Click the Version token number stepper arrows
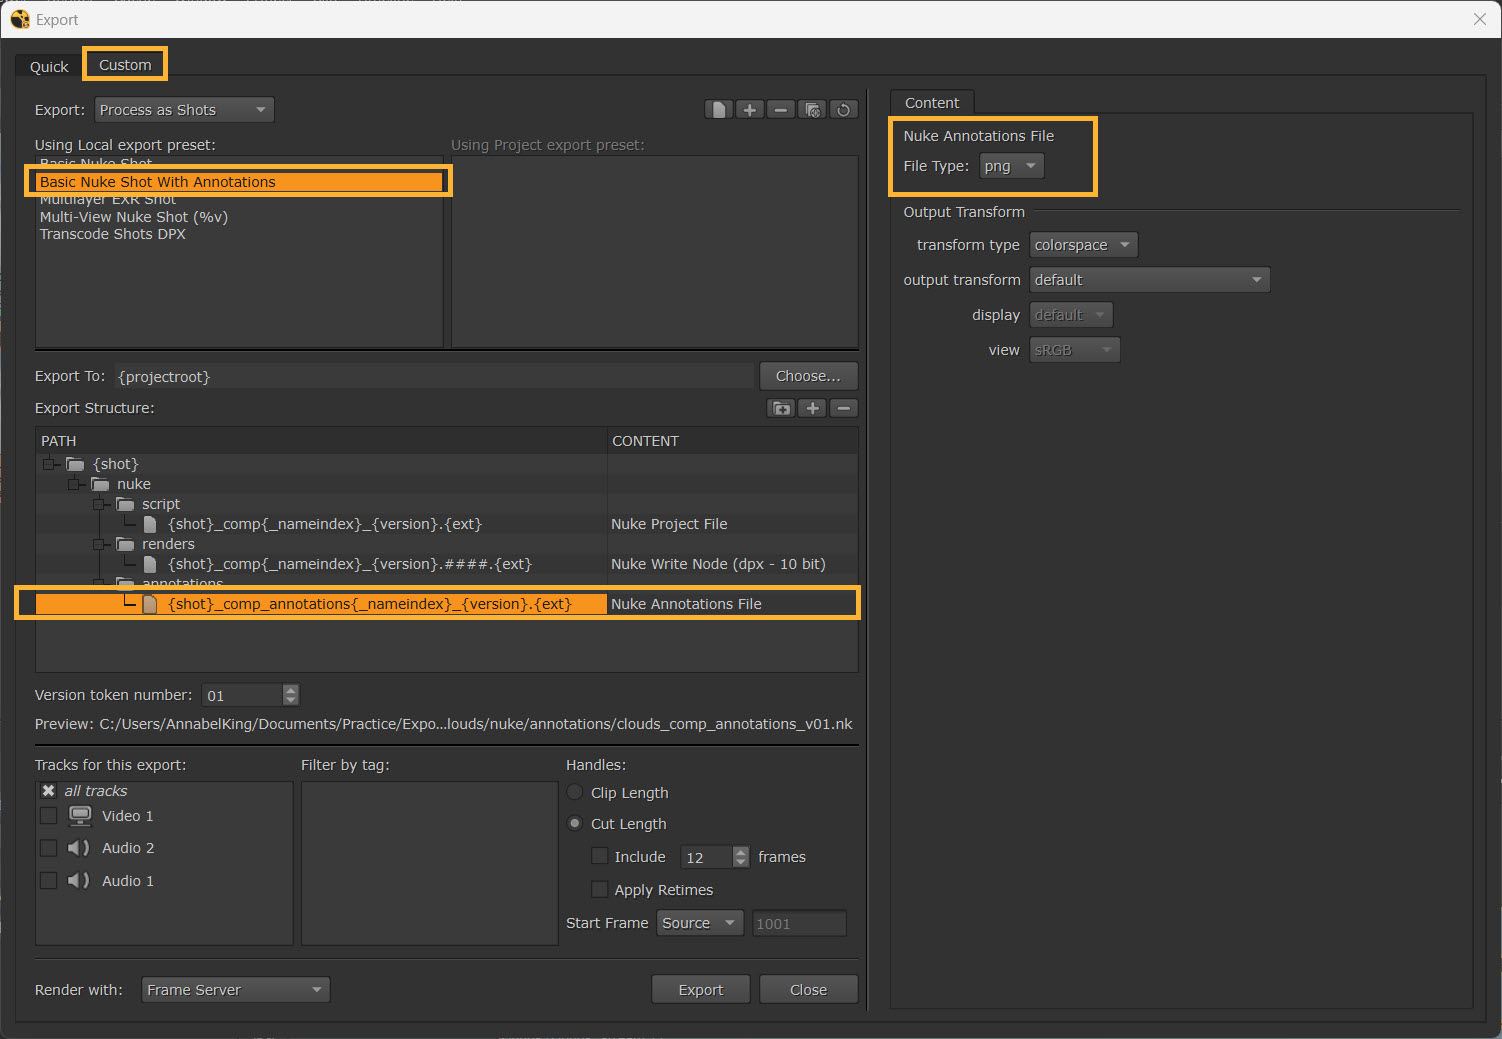Screen dimensions: 1502x1039 (x=291, y=695)
